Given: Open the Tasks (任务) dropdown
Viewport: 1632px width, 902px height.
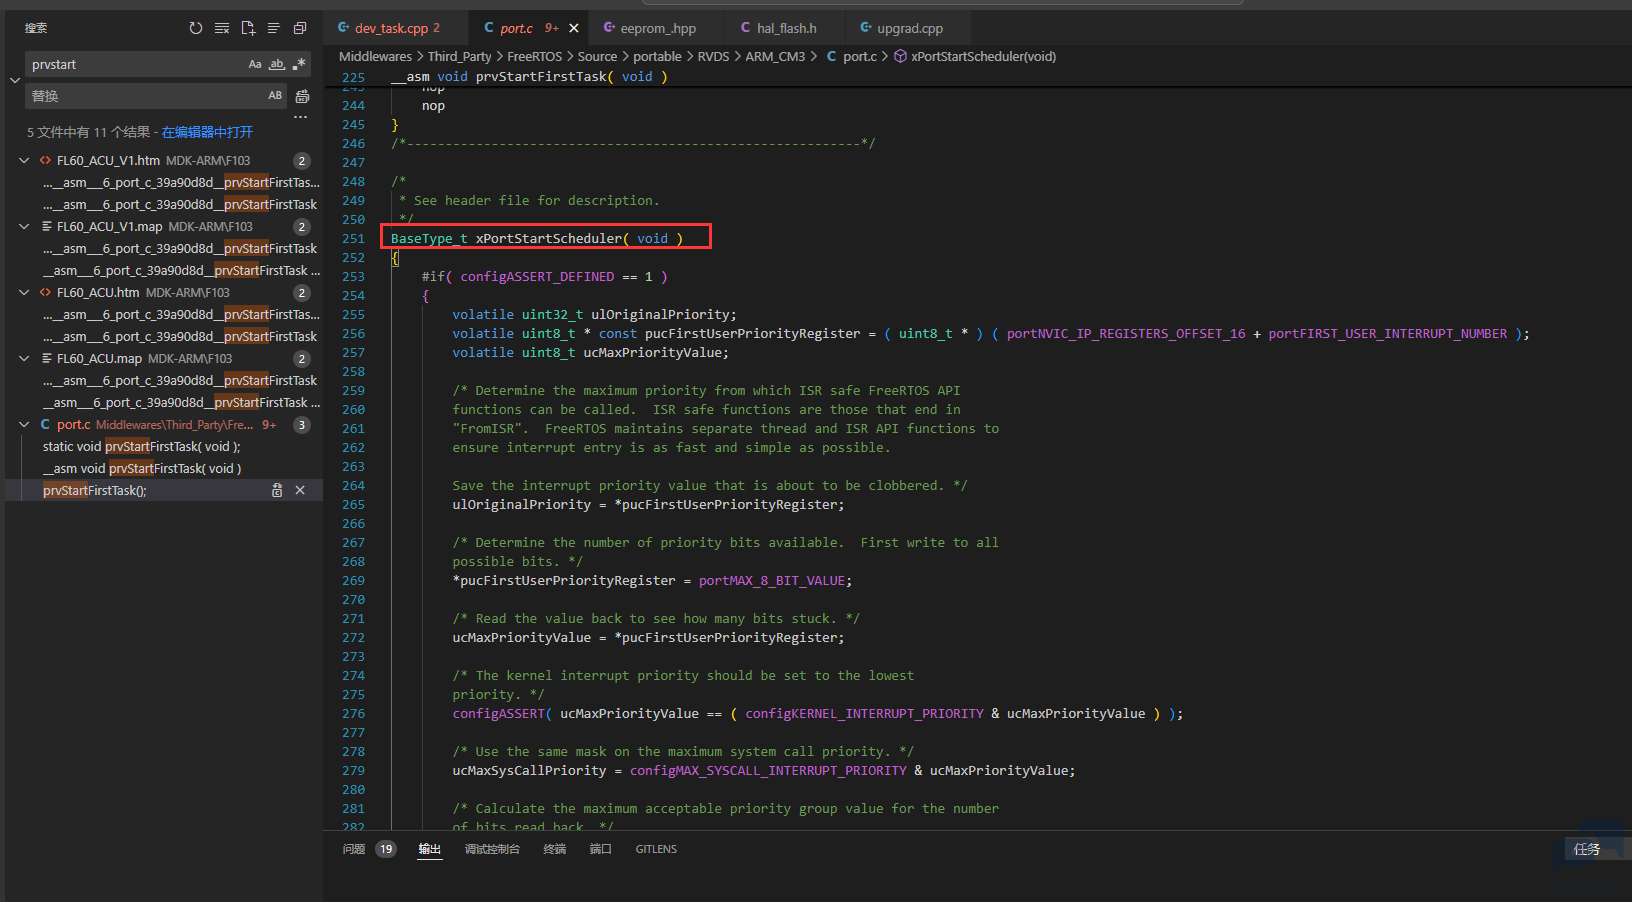Looking at the screenshot, I should point(1596,849).
